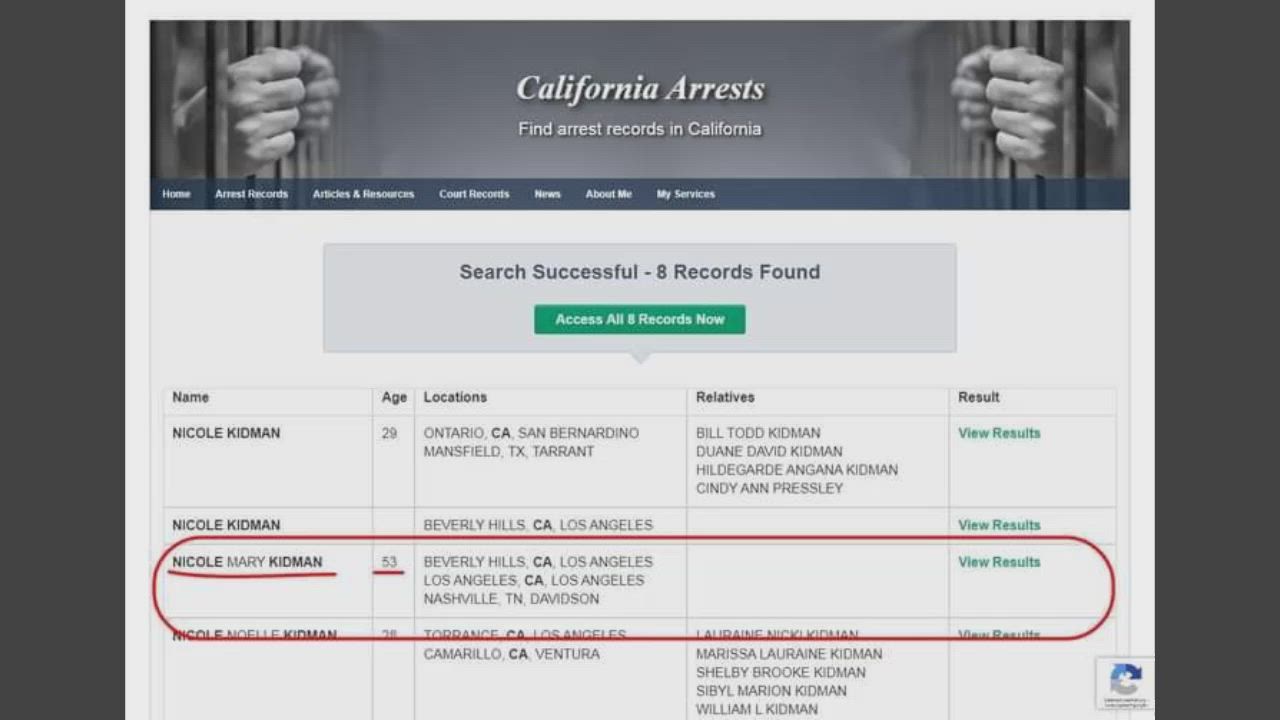Go to Arrest Records in navigation
The height and width of the screenshot is (720, 1280).
251,194
